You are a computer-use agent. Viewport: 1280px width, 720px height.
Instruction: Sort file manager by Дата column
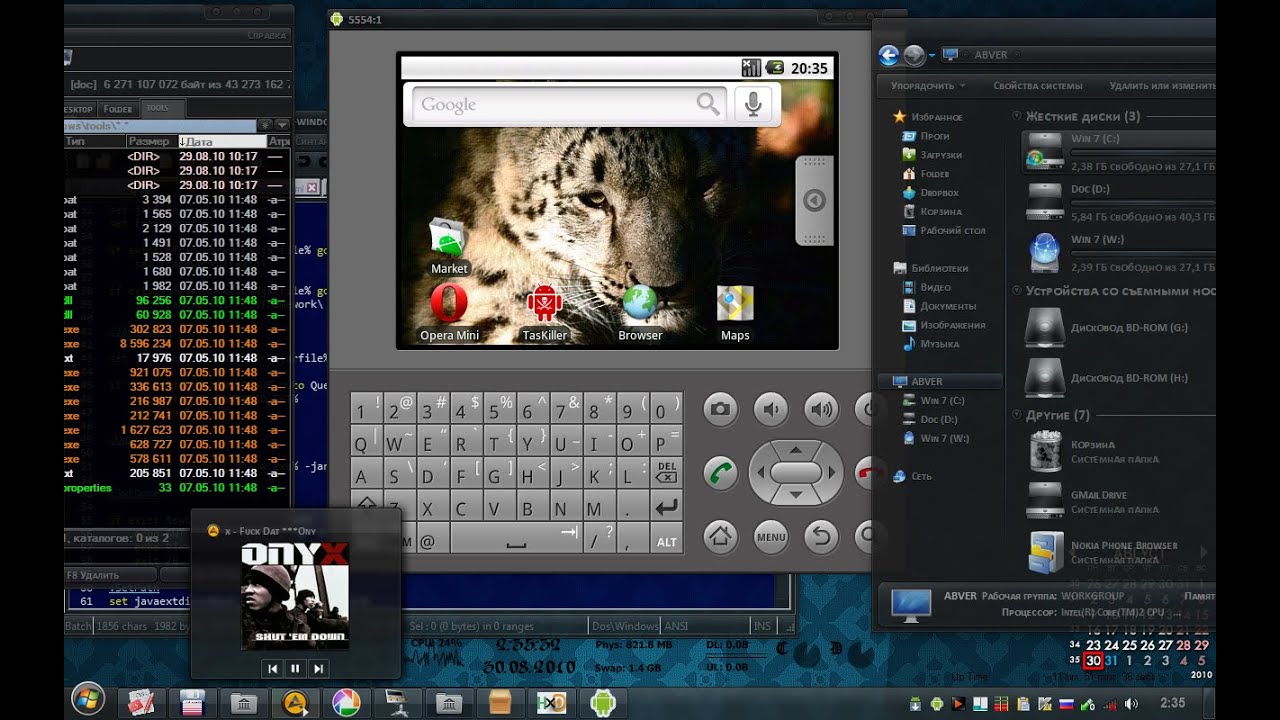click(x=222, y=142)
